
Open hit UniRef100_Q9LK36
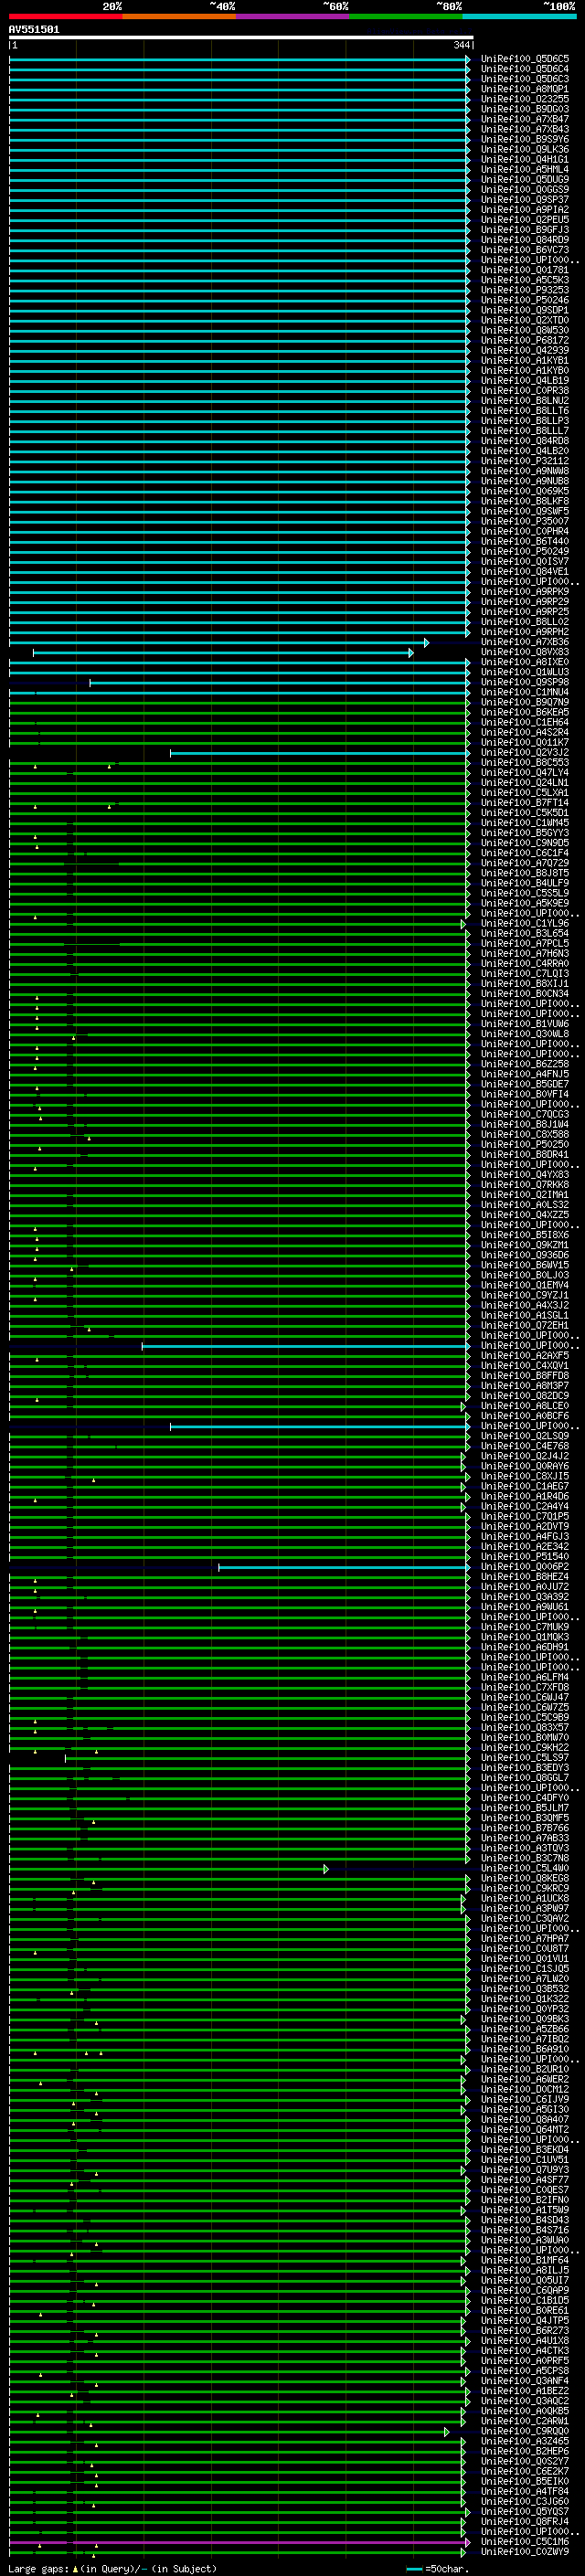pyautogui.click(x=525, y=149)
